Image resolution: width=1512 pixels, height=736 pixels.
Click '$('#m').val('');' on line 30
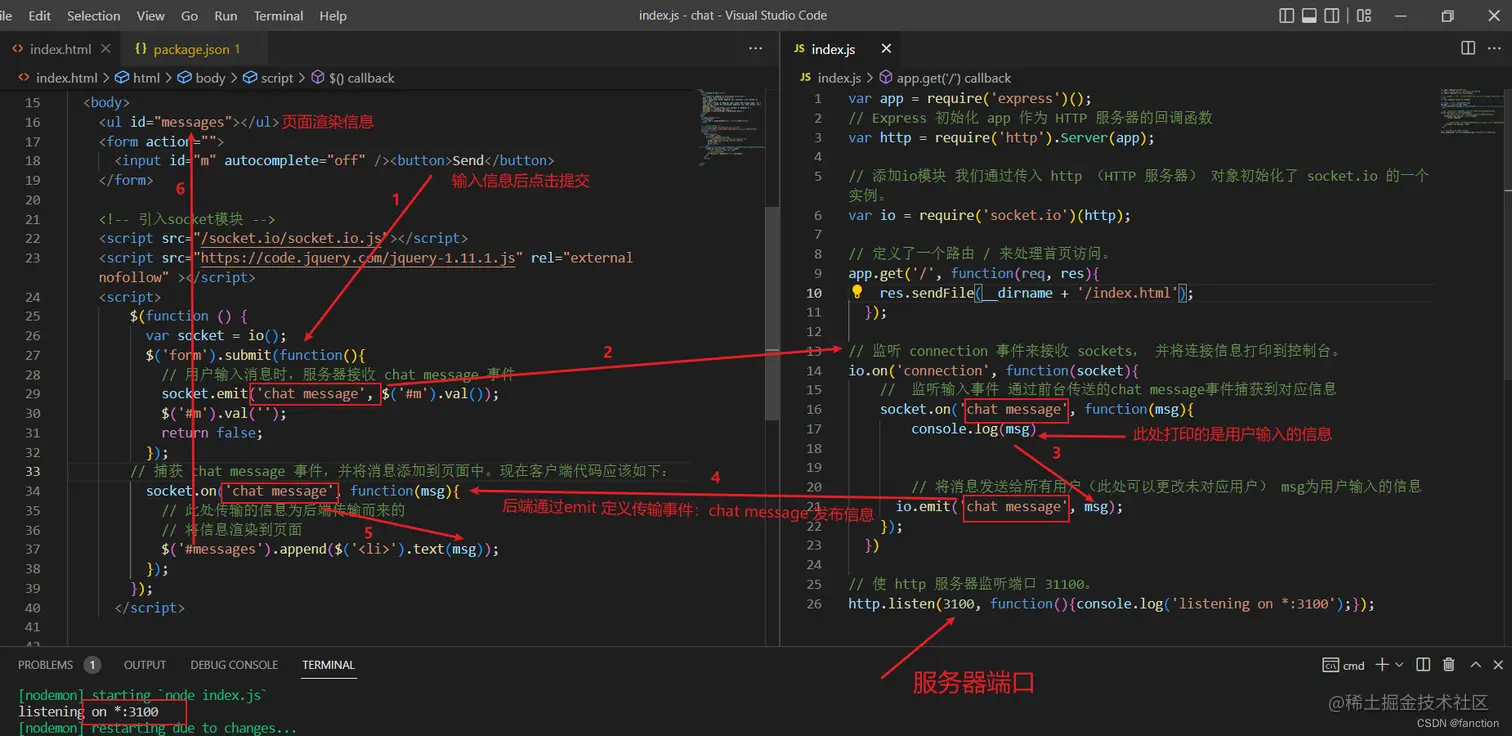223,414
